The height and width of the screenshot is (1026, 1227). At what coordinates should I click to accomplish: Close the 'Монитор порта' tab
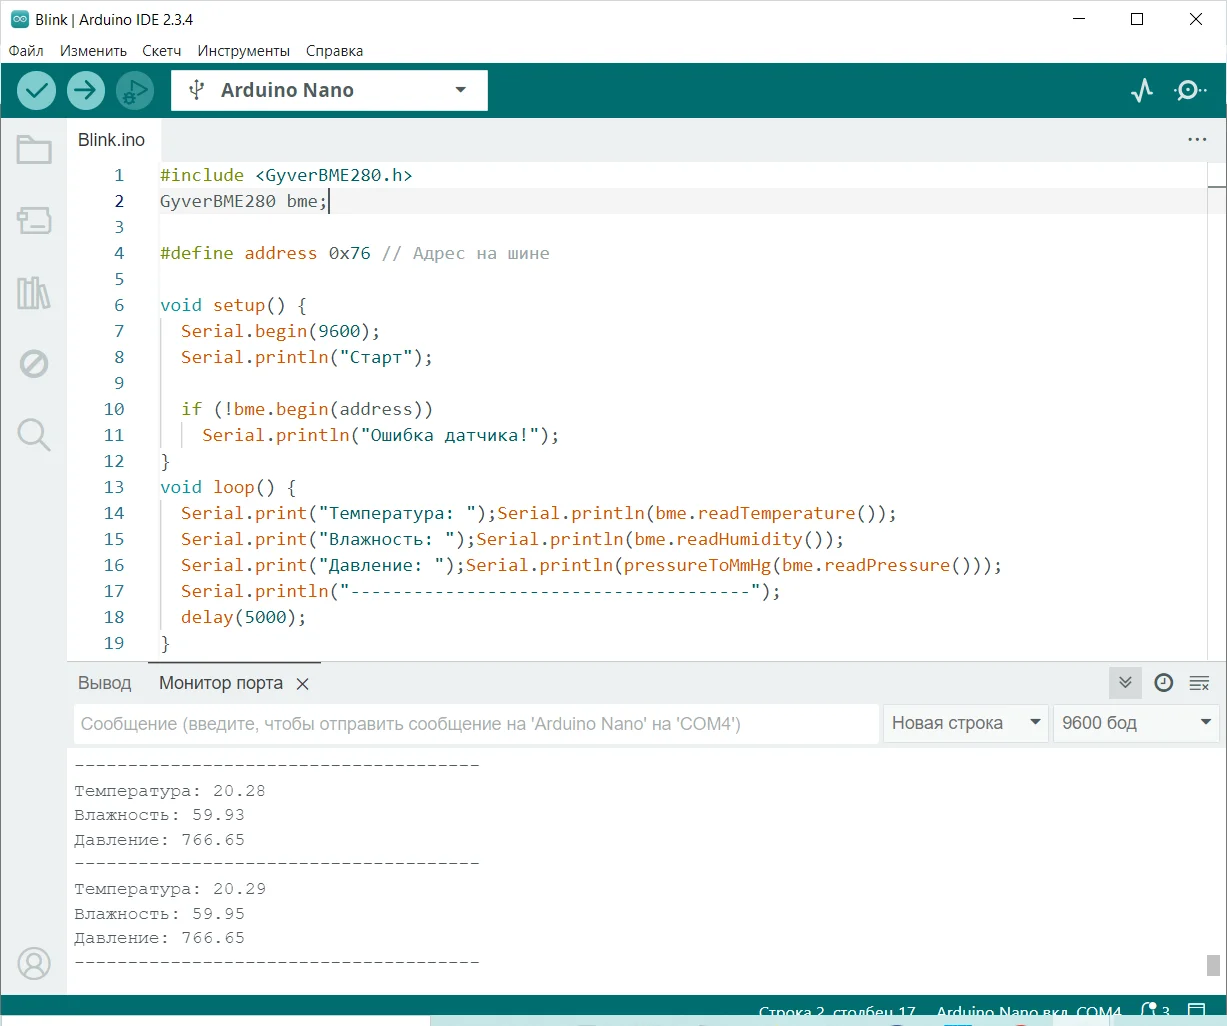[303, 684]
